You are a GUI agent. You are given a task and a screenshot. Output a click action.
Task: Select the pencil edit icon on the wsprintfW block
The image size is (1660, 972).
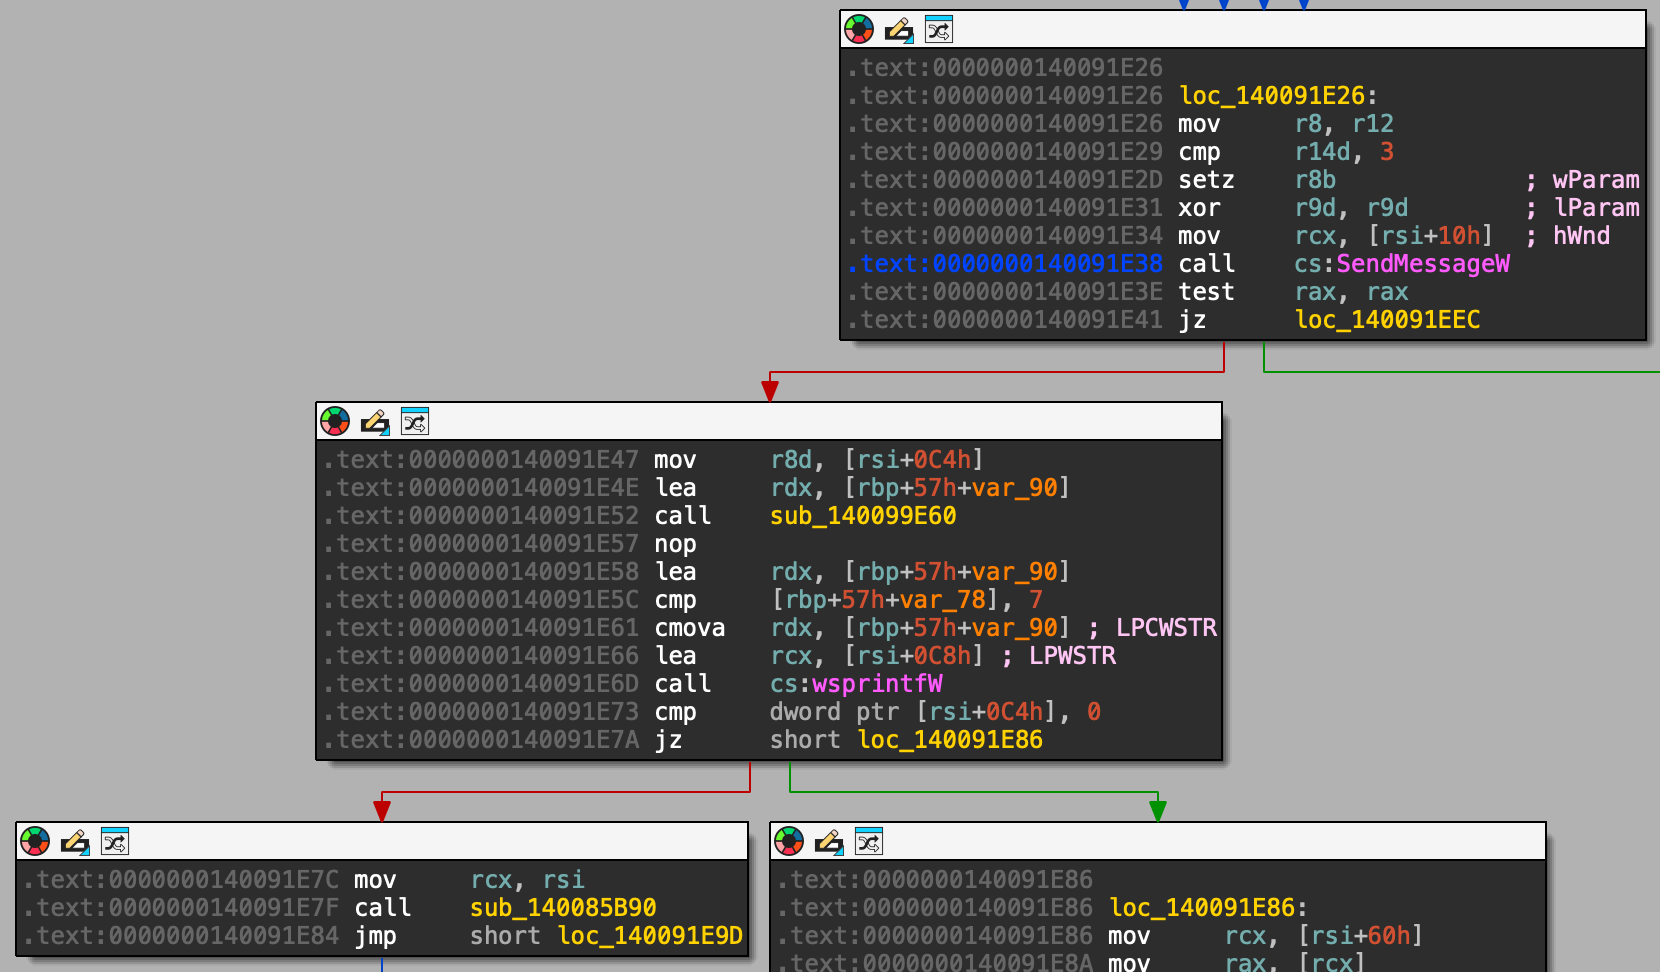coord(375,421)
